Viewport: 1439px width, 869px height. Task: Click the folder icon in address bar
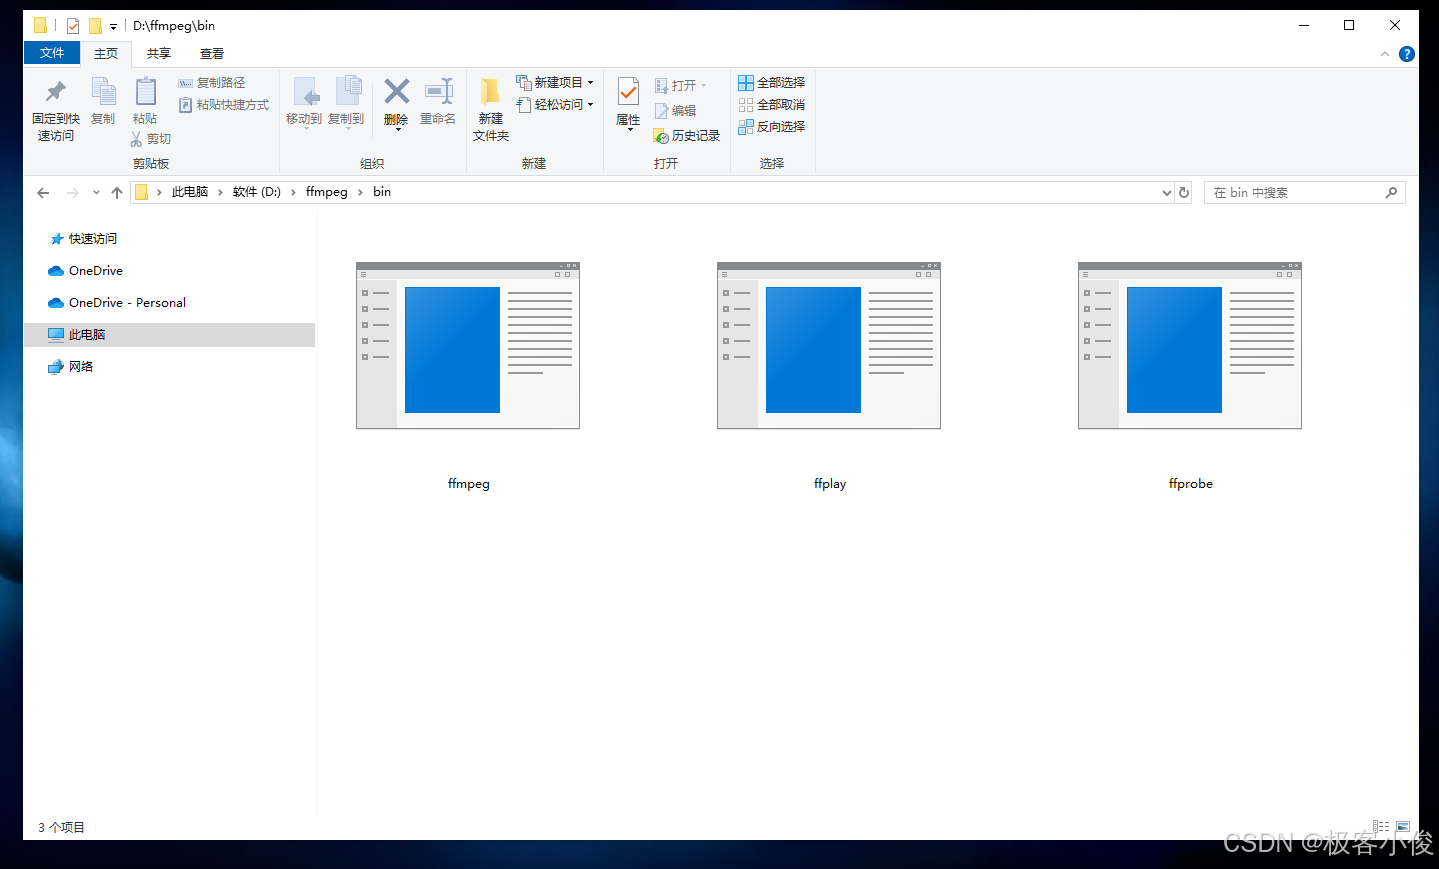tap(141, 192)
